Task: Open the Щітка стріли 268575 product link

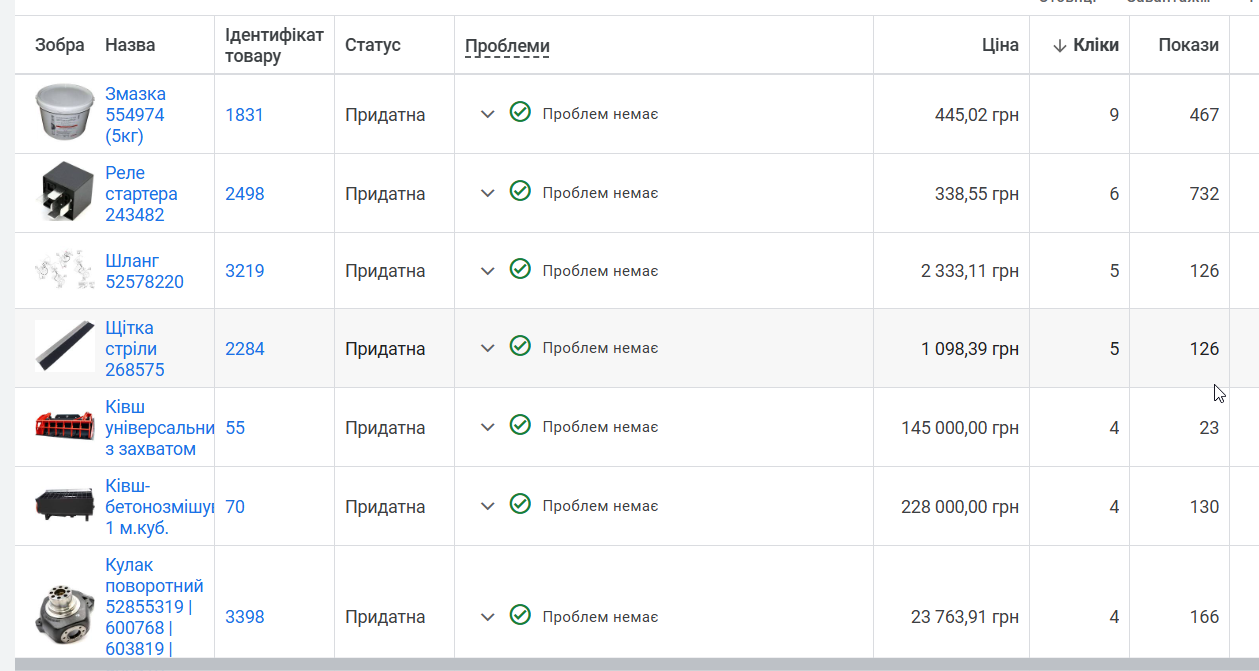Action: (x=135, y=348)
